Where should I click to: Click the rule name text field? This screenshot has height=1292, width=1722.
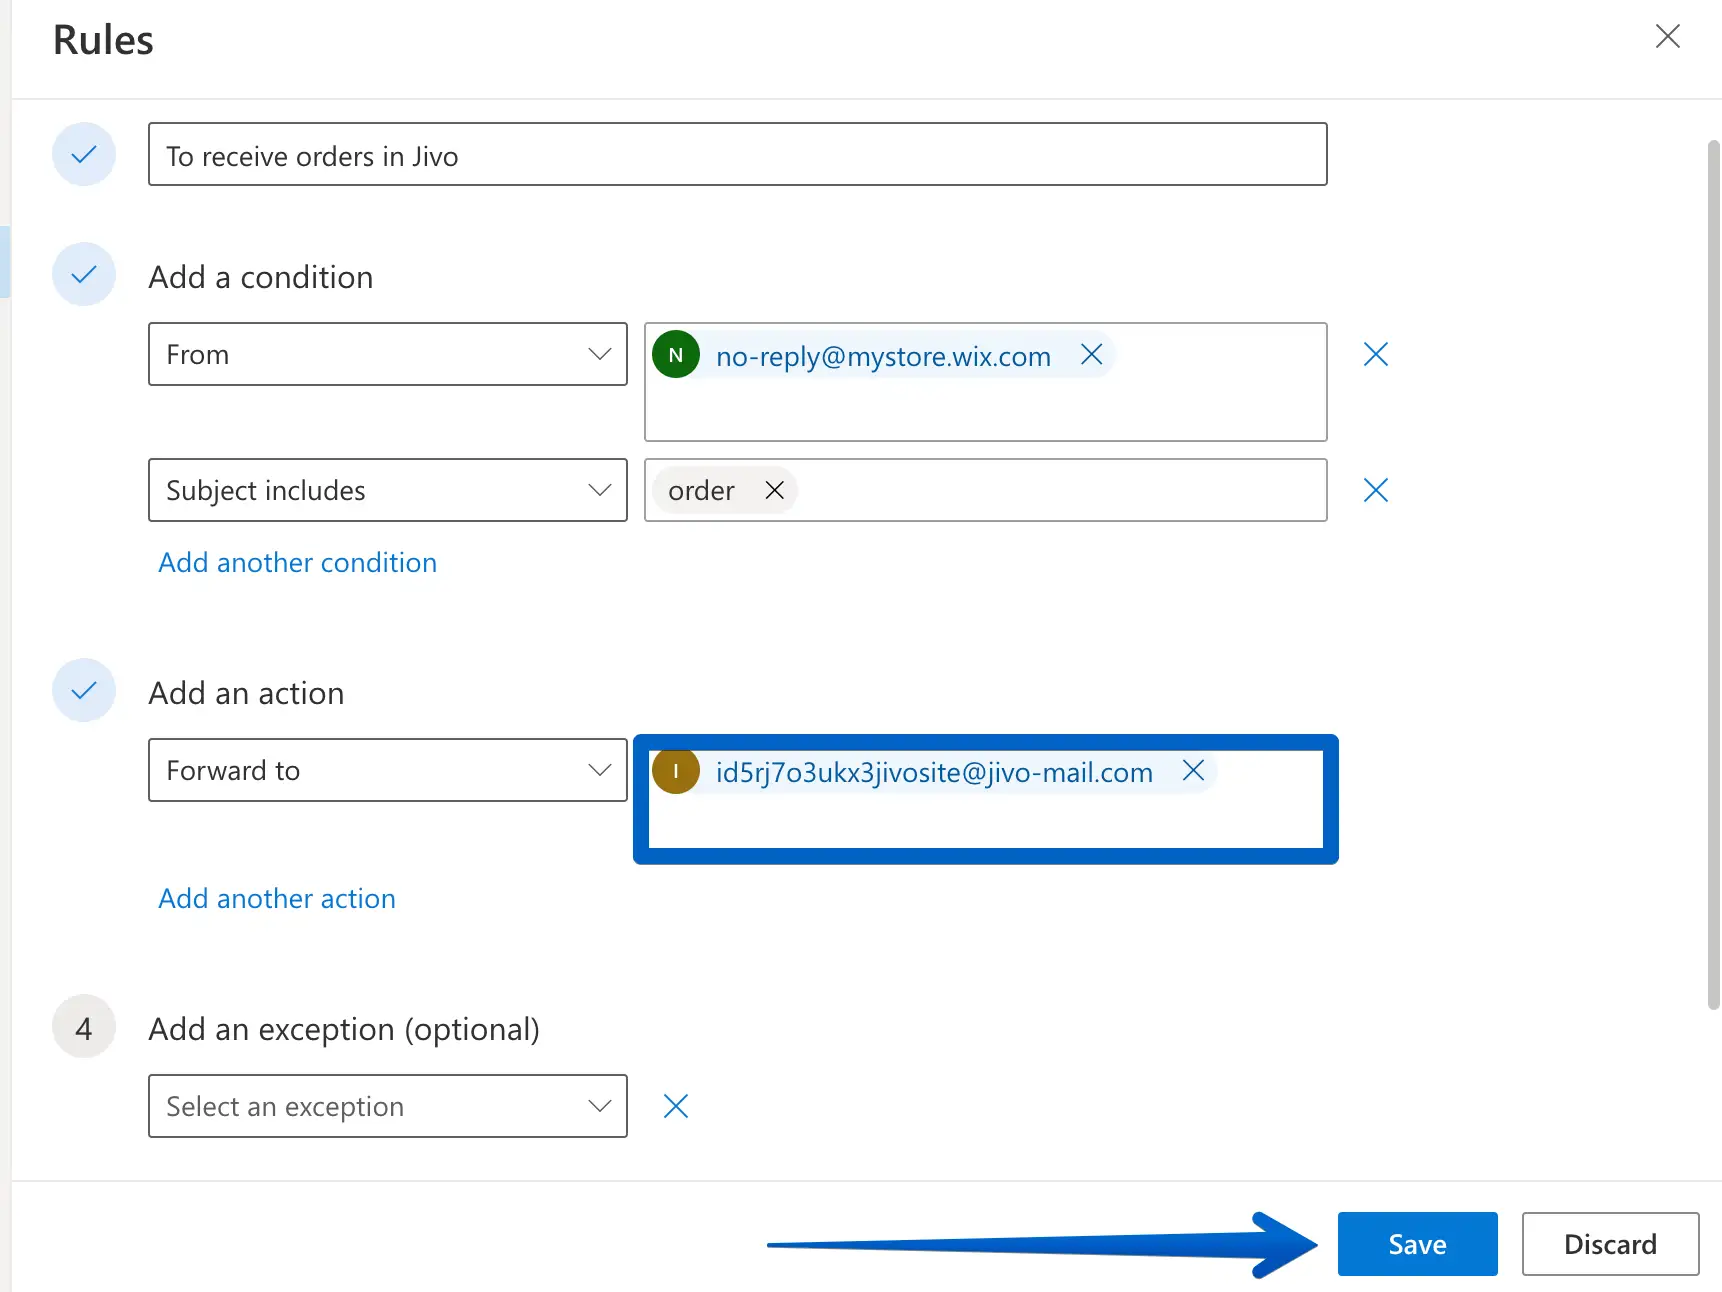tap(737, 155)
